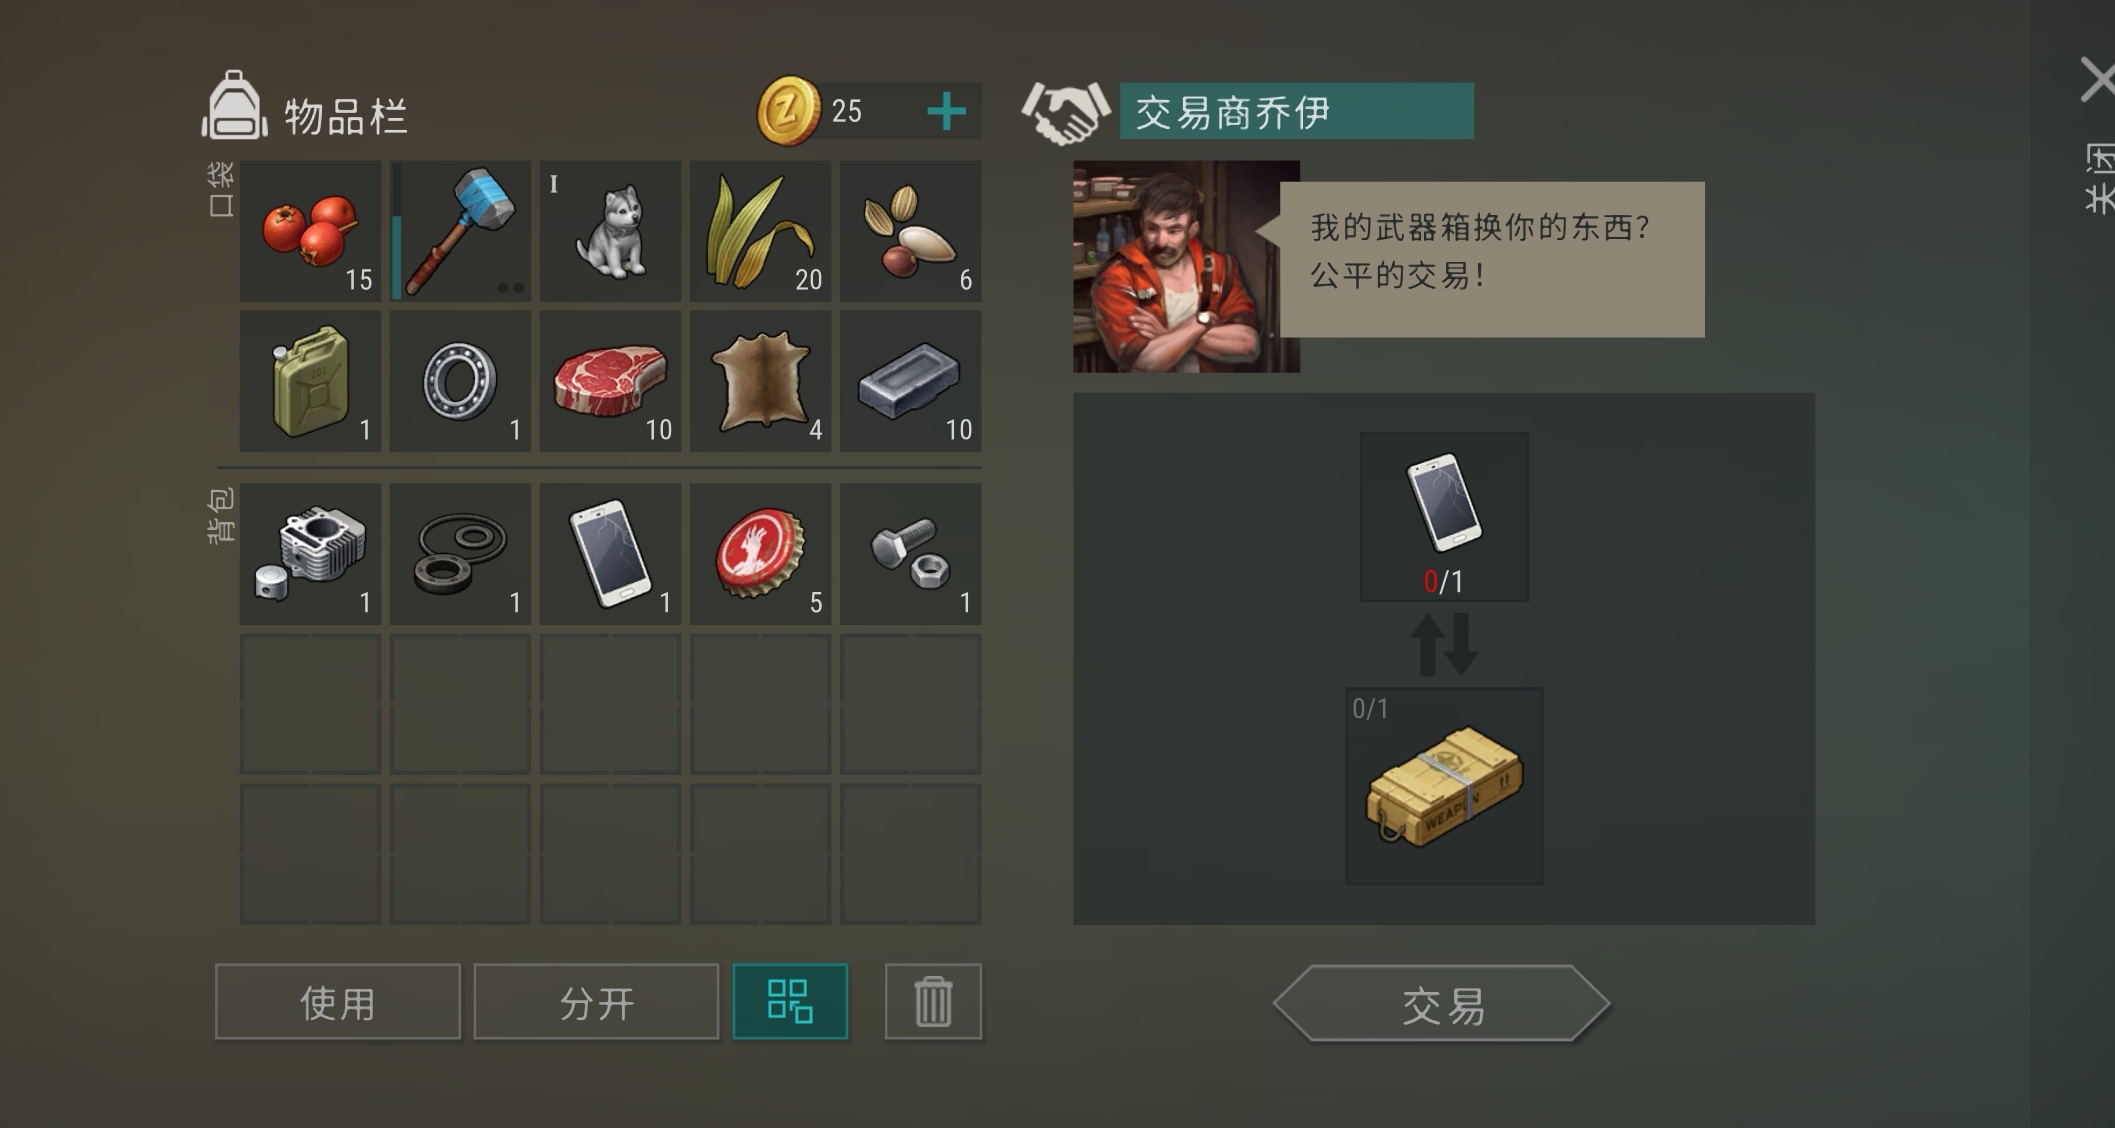Image resolution: width=2115 pixels, height=1128 pixels.
Task: Select the engine cylinder part
Action: click(310, 554)
